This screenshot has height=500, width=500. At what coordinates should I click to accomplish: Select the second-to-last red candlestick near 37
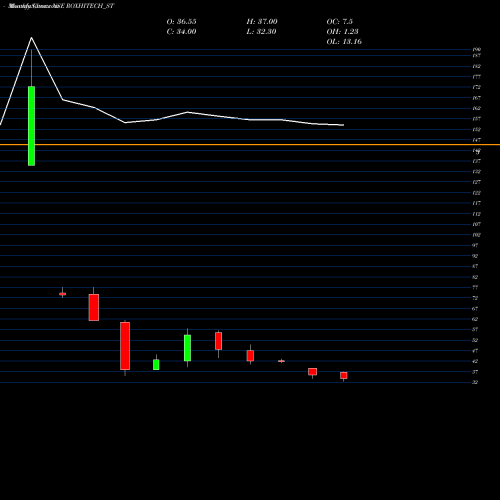tap(312, 372)
